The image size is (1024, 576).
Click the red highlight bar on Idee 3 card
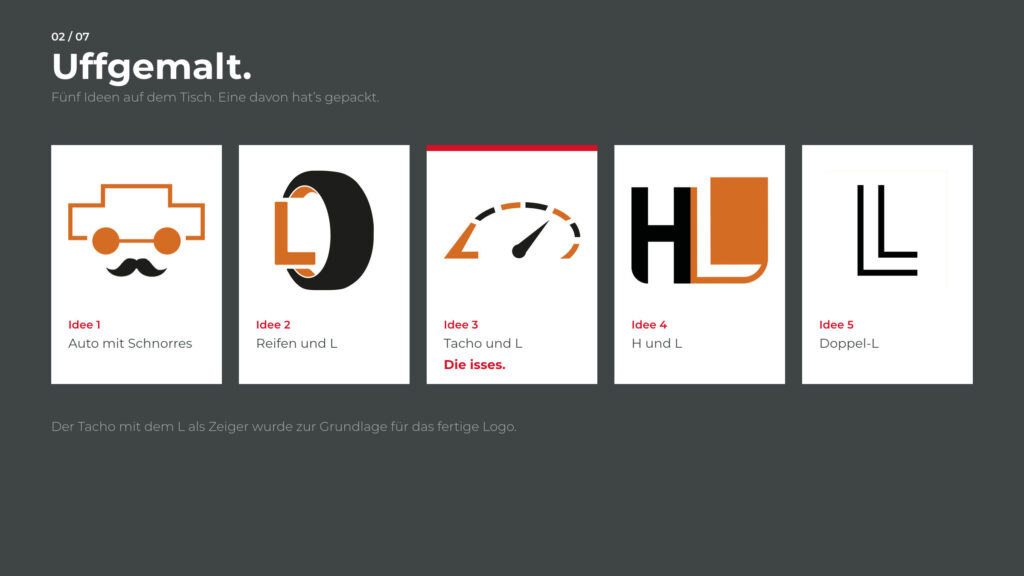tap(512, 148)
